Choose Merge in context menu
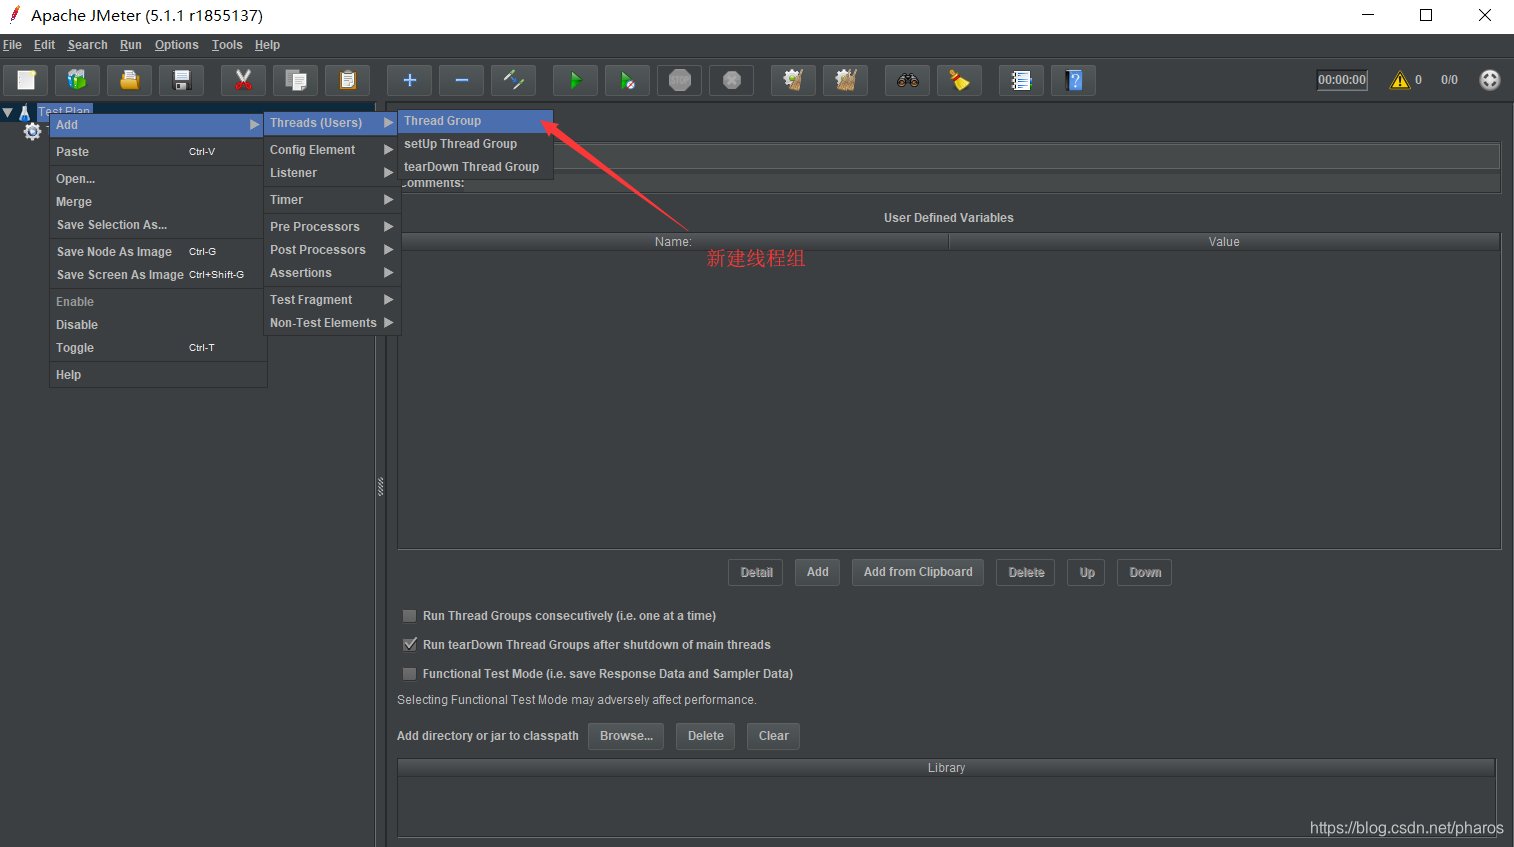The width and height of the screenshot is (1514, 847). pyautogui.click(x=158, y=202)
